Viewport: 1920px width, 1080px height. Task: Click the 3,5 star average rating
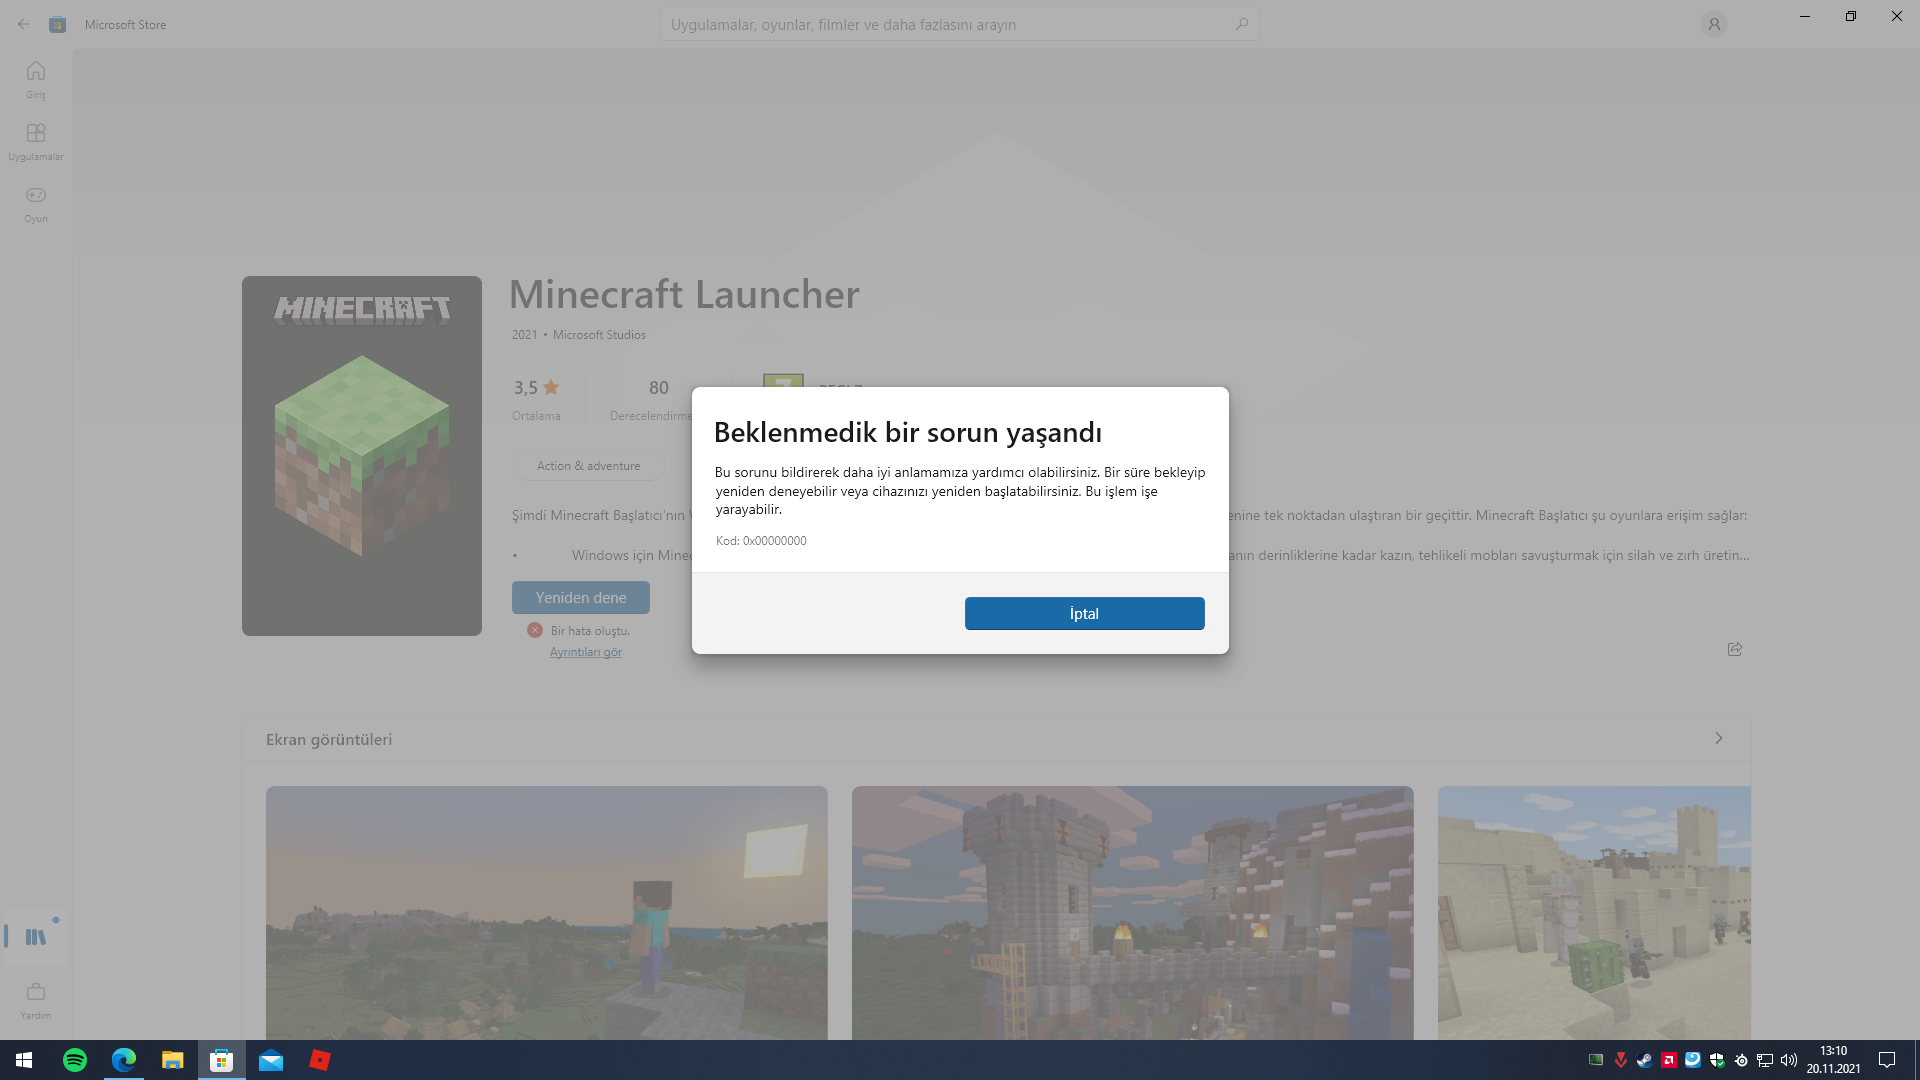coord(536,388)
